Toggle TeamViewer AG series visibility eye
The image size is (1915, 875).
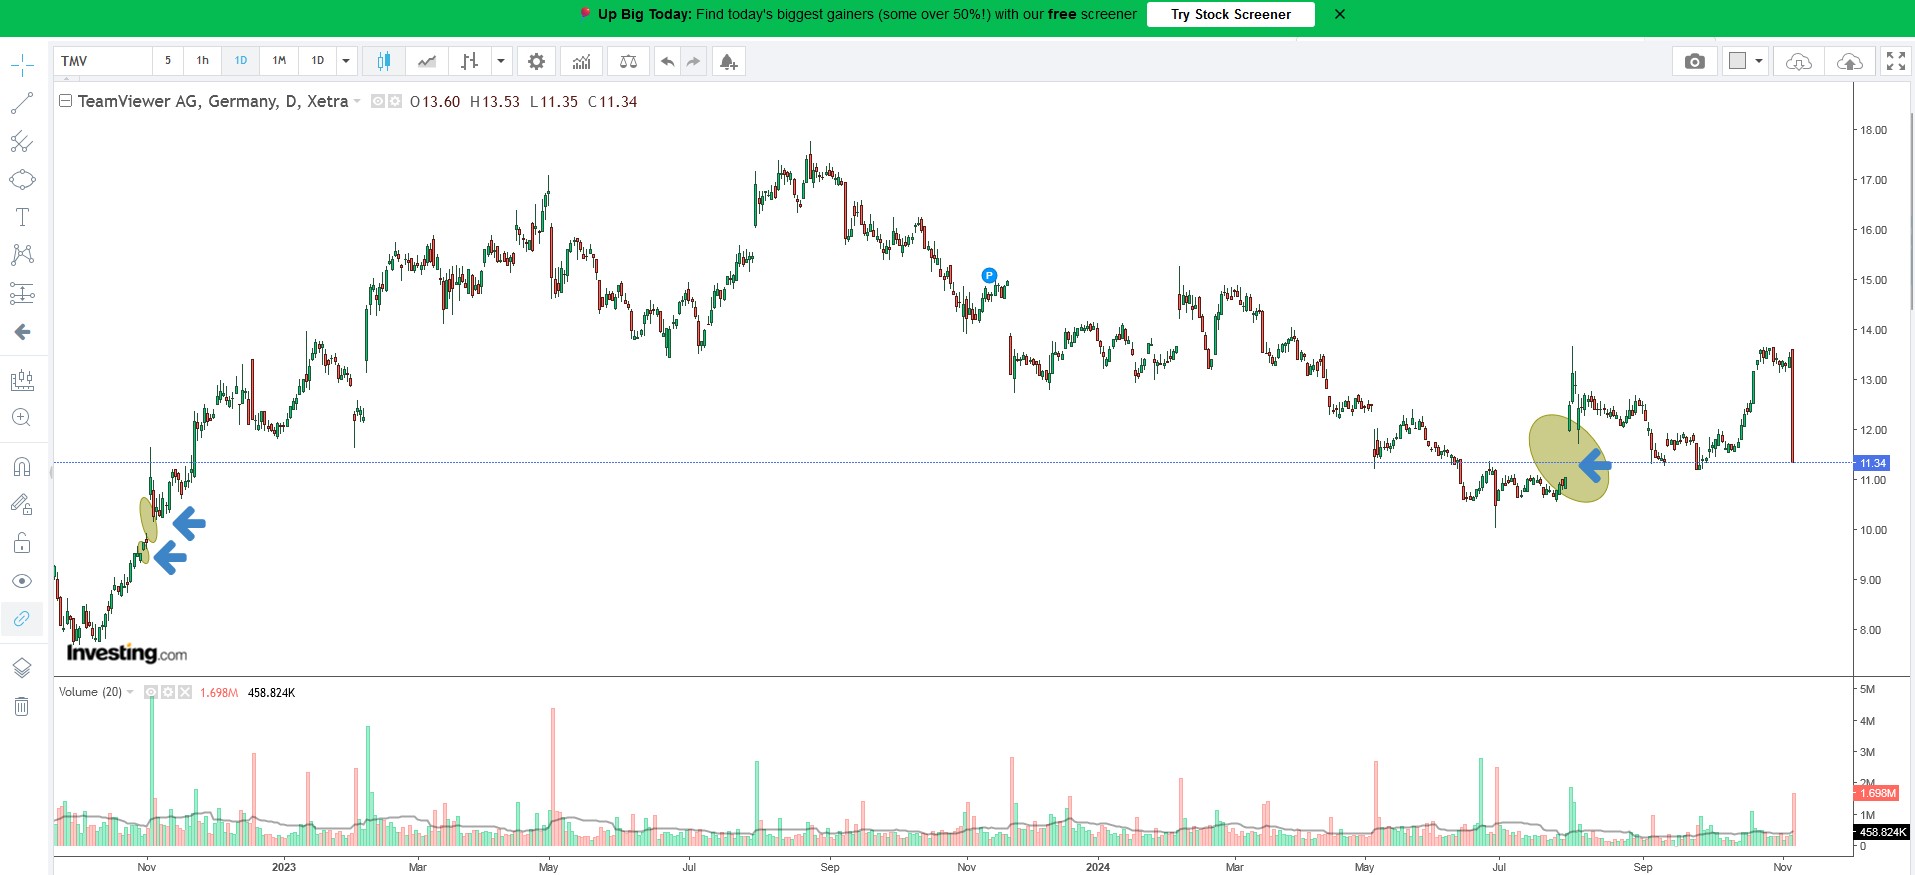(x=378, y=101)
